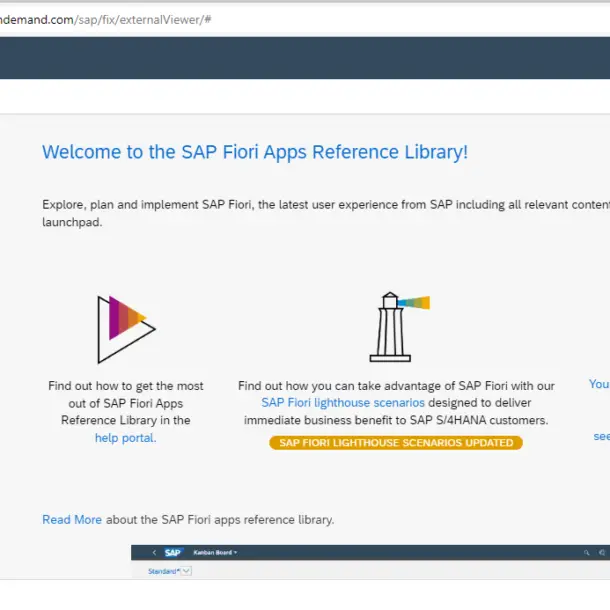
Task: Click the back arrow in the Kanban Board preview
Action: pyautogui.click(x=154, y=552)
